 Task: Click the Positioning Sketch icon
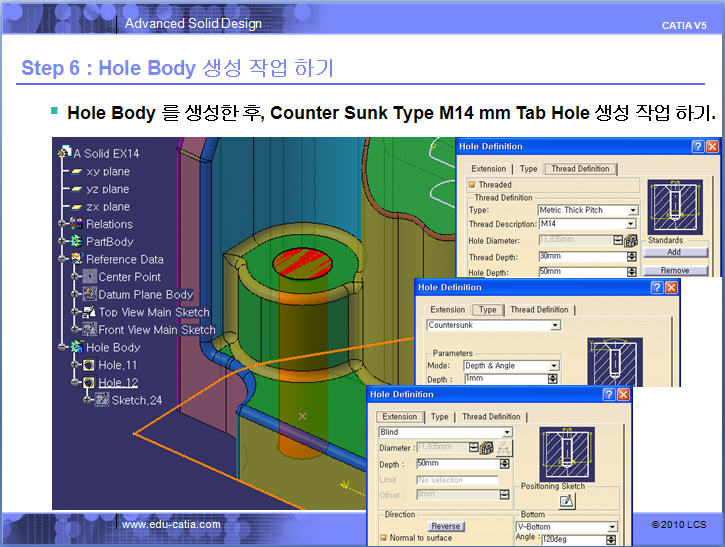point(567,501)
